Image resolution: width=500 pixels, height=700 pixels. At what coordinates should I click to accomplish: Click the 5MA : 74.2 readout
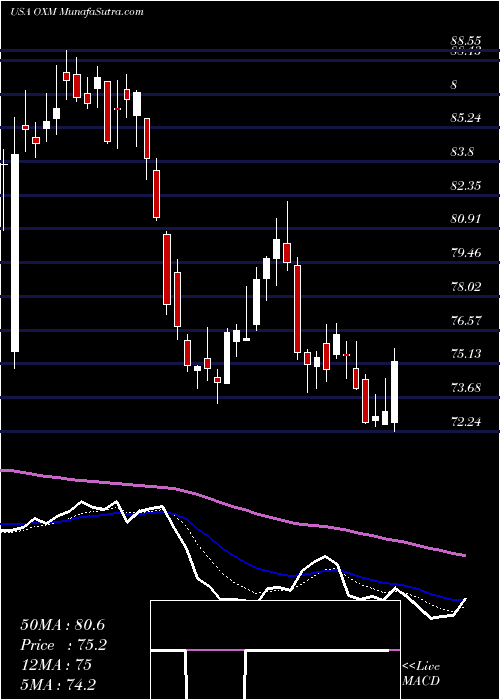coord(58,684)
